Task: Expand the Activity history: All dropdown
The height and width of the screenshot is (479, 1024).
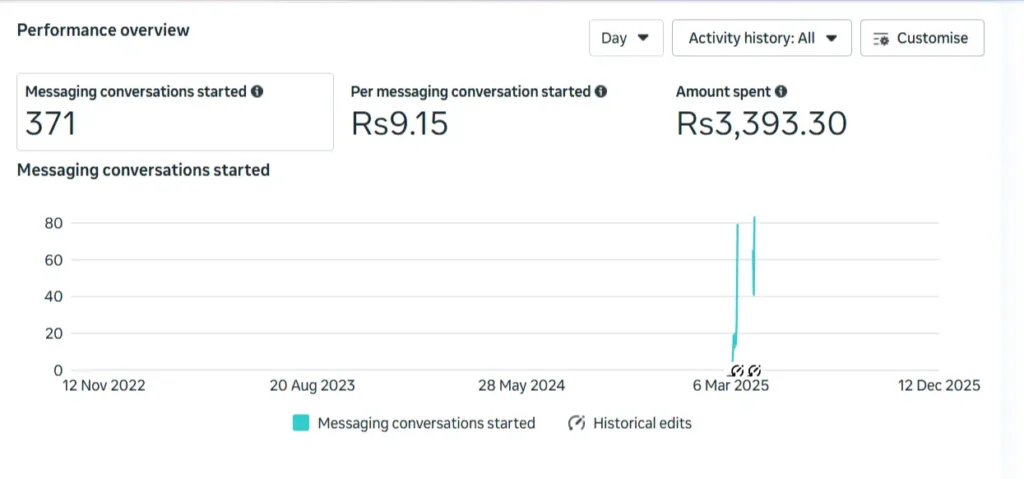Action: 761,38
